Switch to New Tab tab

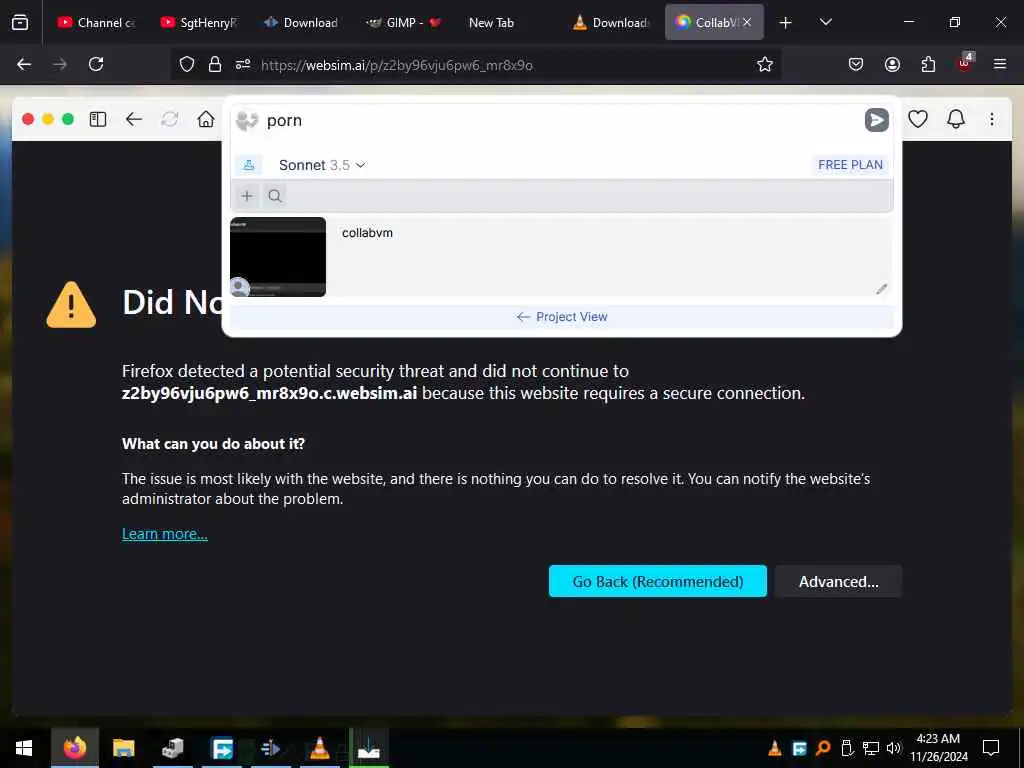(508, 22)
